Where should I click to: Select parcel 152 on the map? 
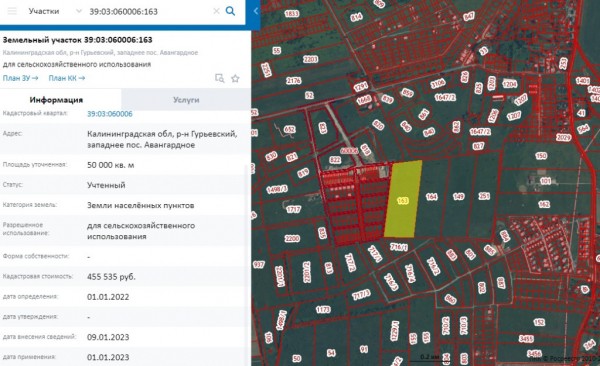click(x=539, y=322)
